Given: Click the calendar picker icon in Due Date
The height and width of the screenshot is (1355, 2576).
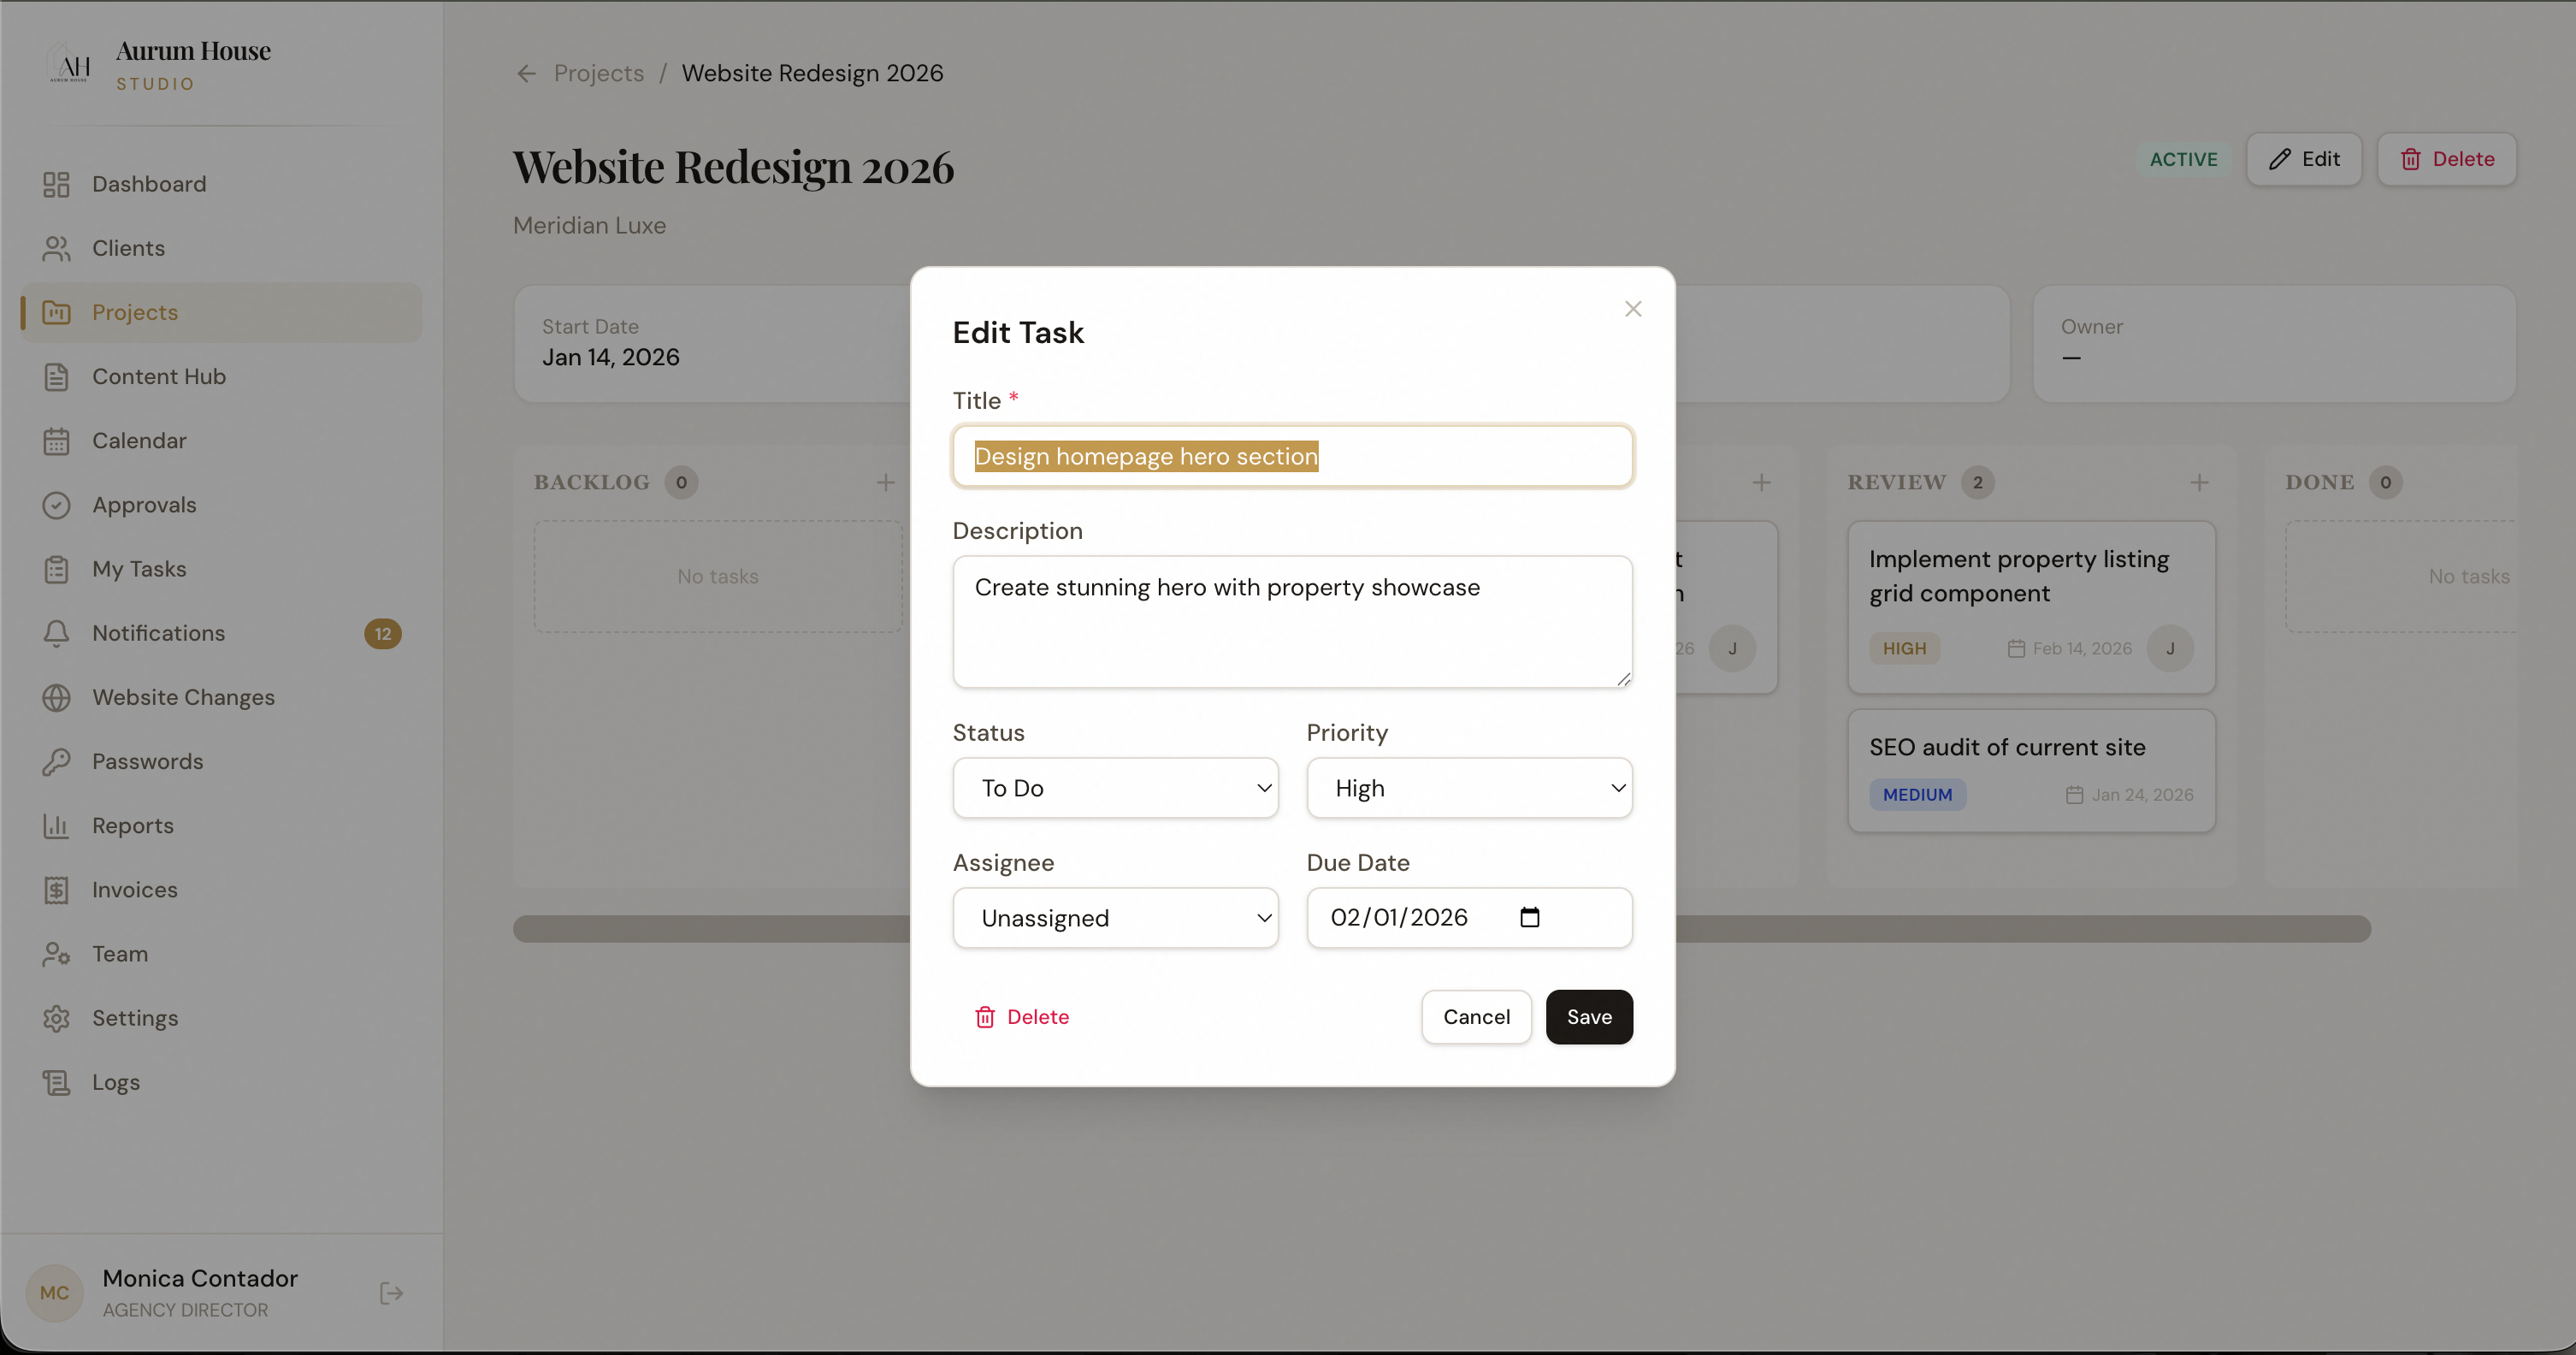Looking at the screenshot, I should coord(1529,917).
